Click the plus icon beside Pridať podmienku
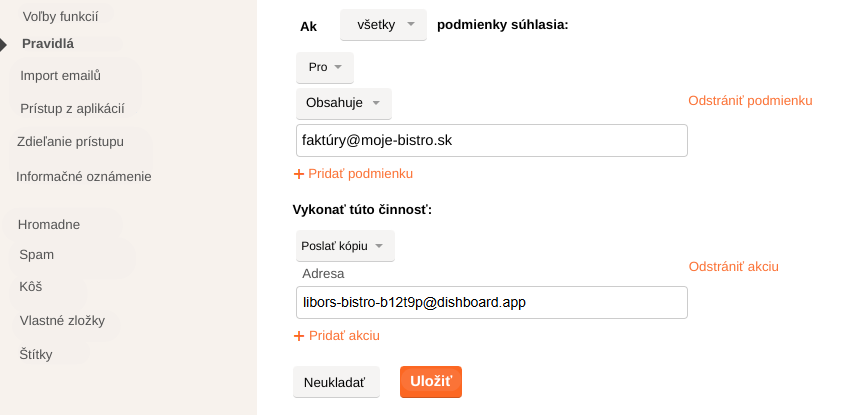 click(x=298, y=174)
